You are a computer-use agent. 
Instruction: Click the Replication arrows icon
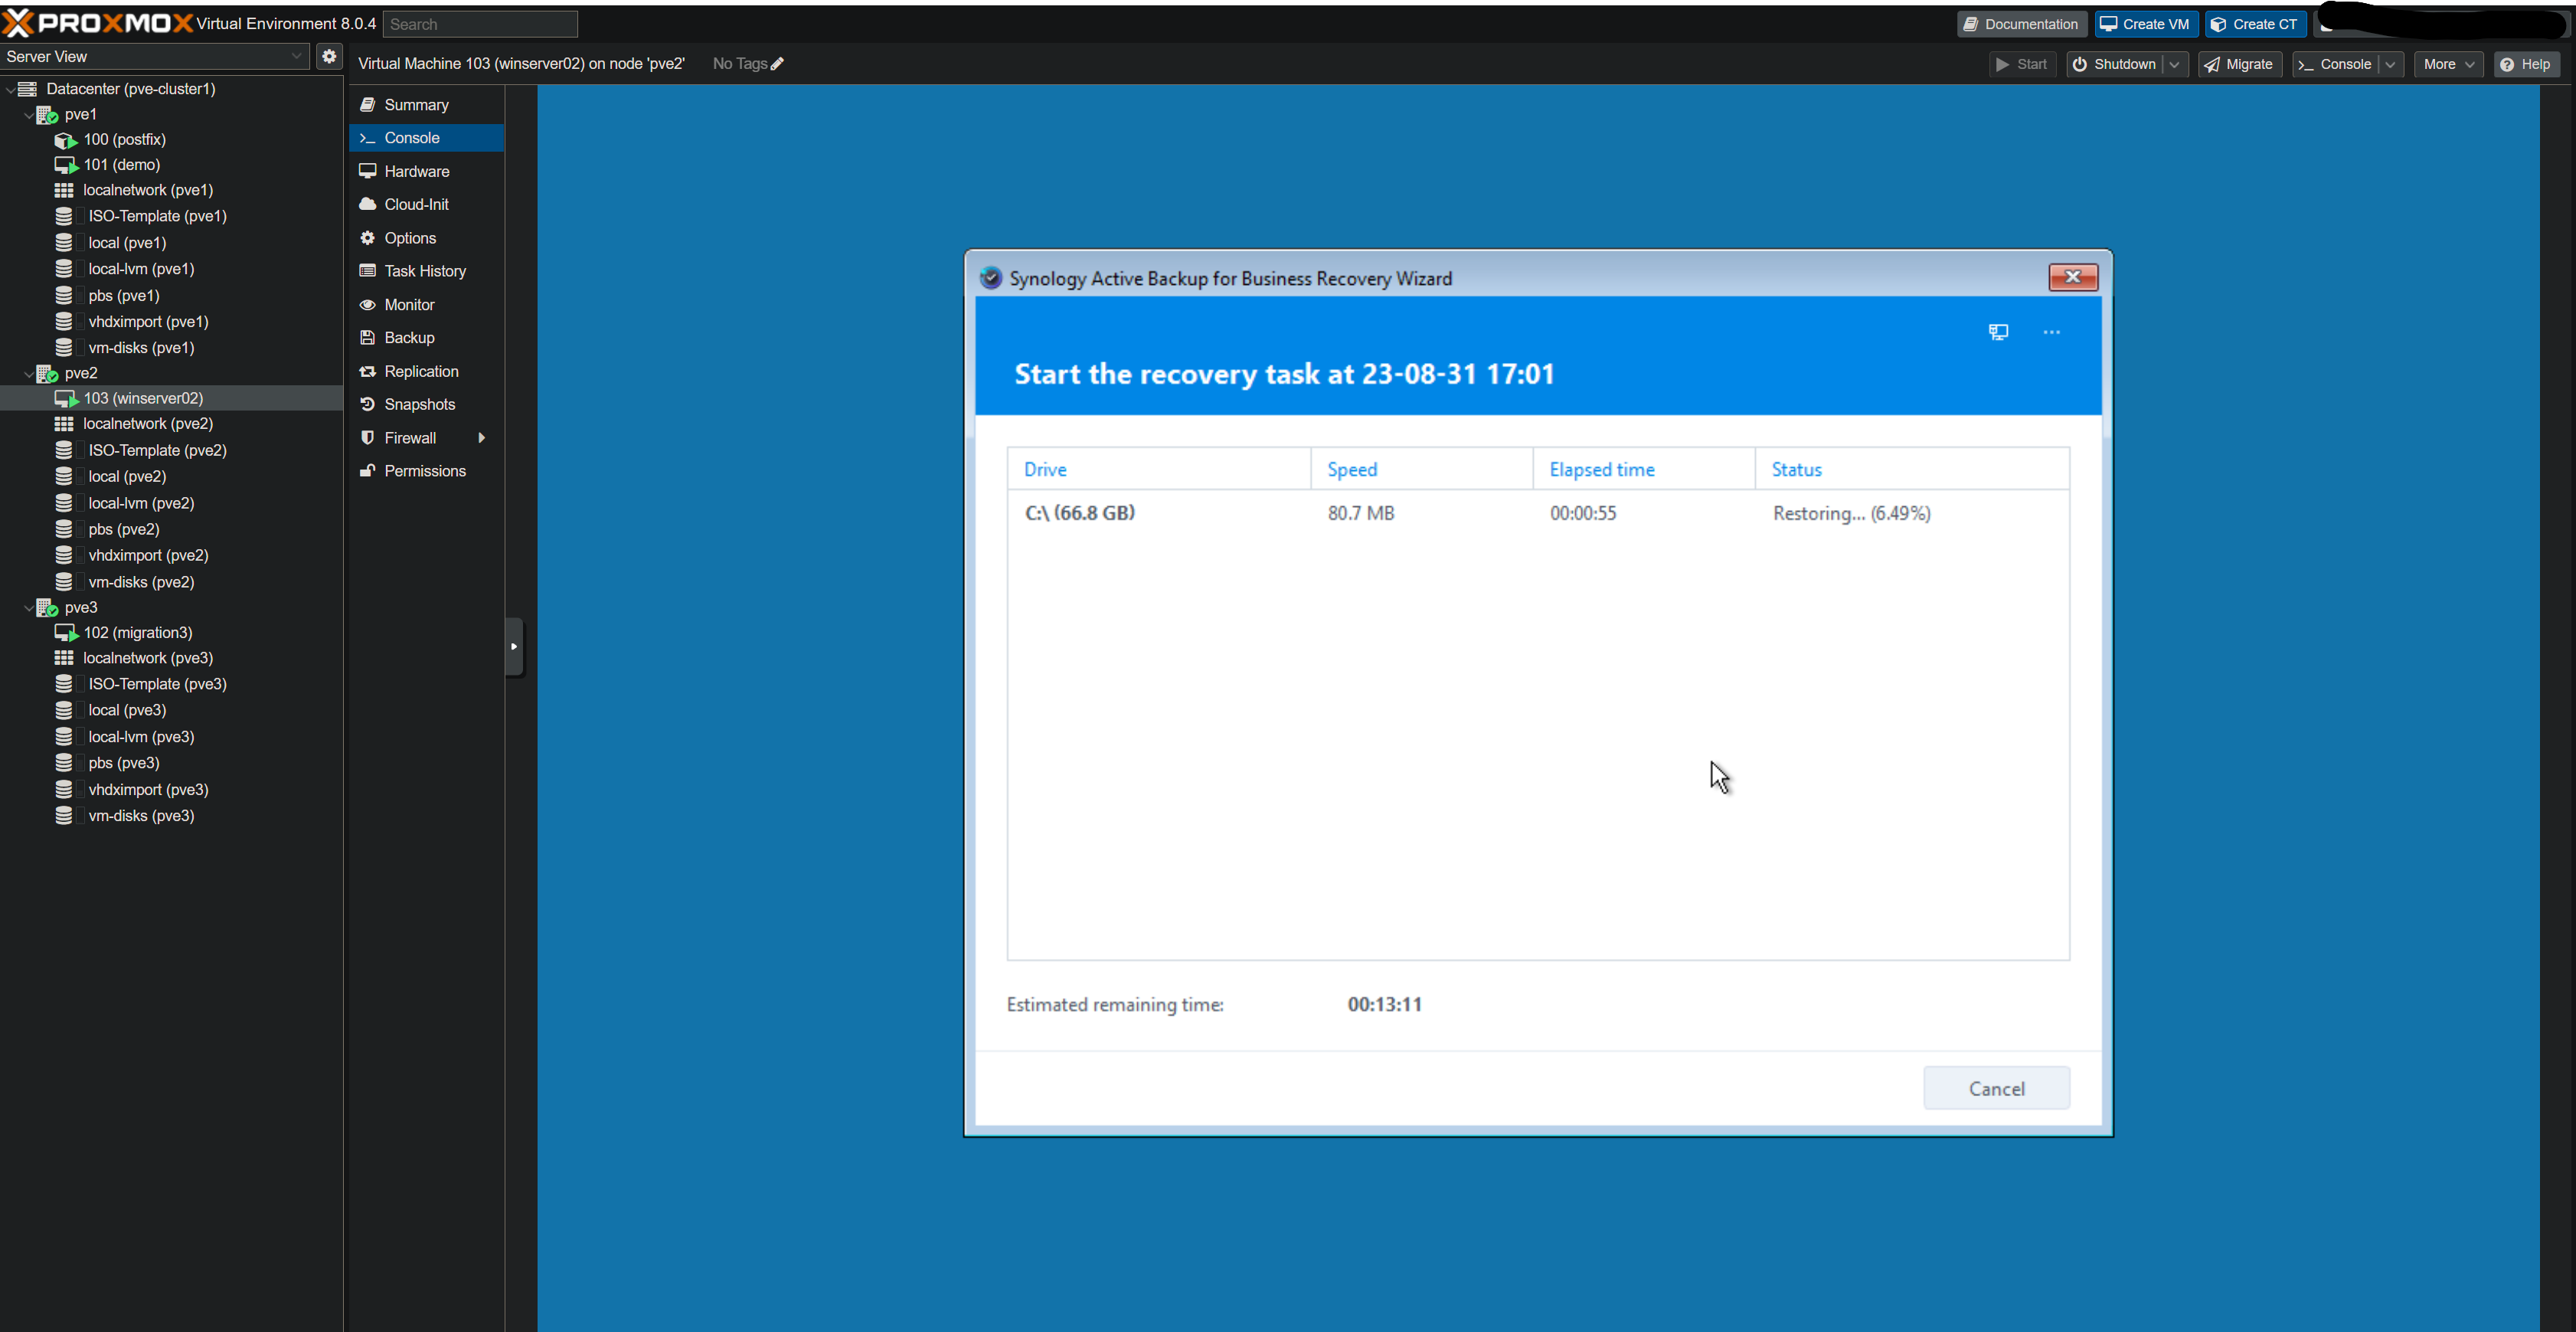point(367,371)
